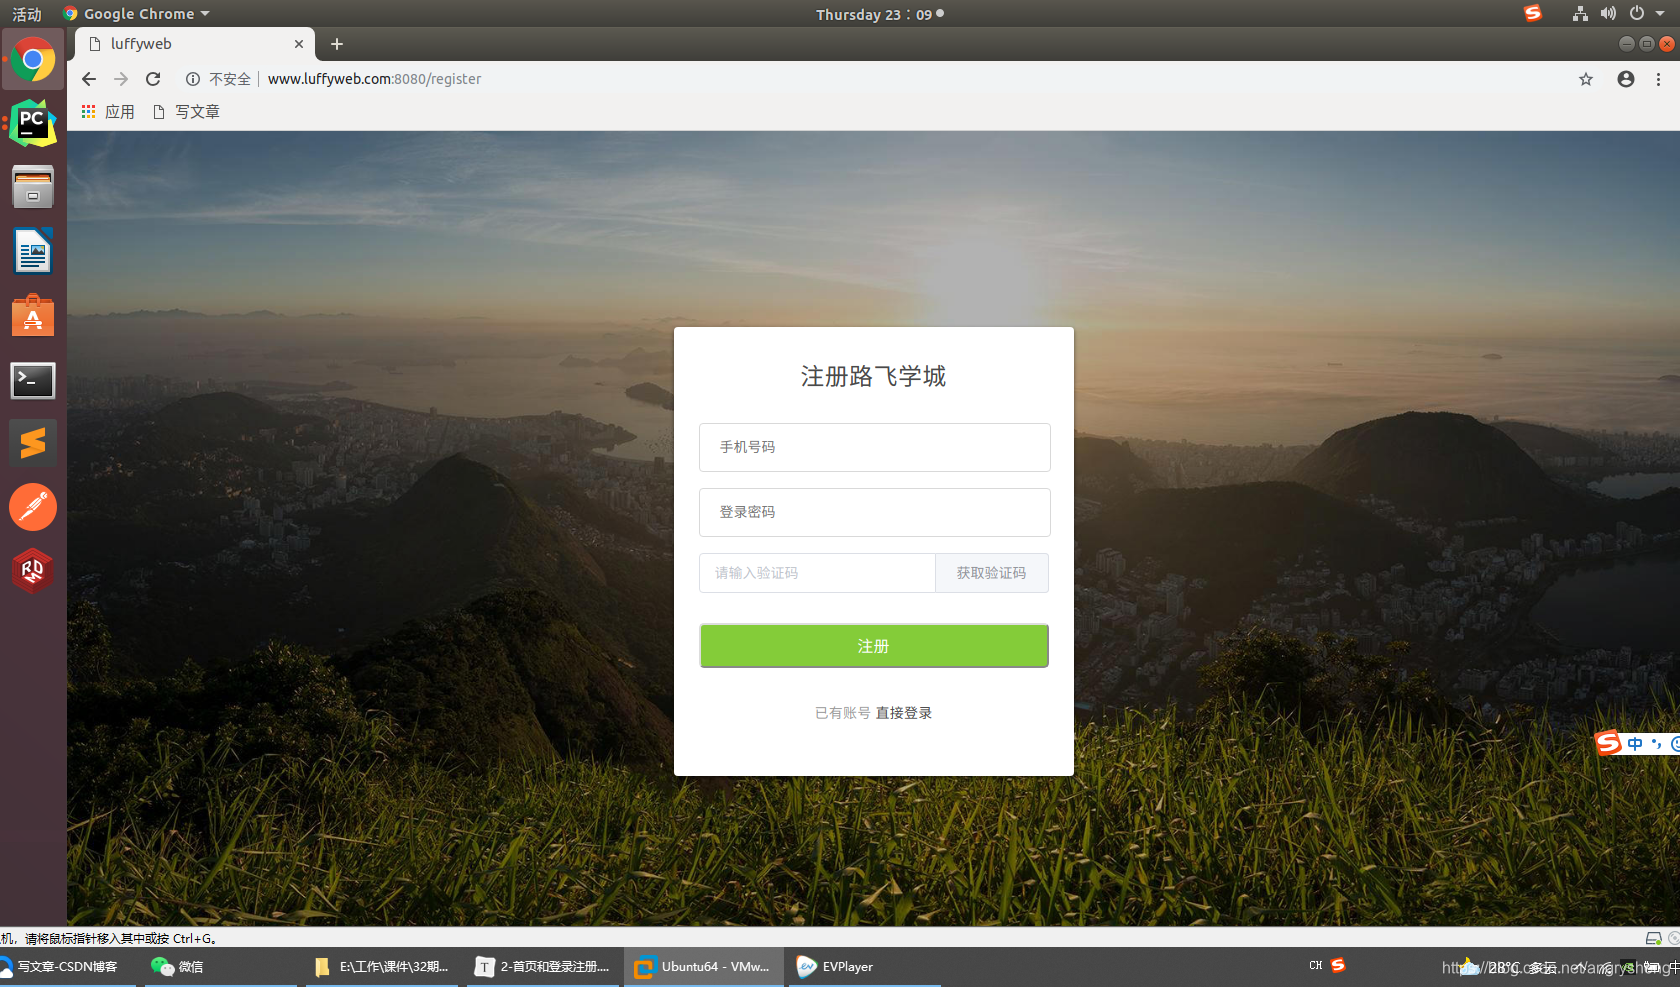Switch to 2-首页和登录注册 Typora window

click(543, 967)
